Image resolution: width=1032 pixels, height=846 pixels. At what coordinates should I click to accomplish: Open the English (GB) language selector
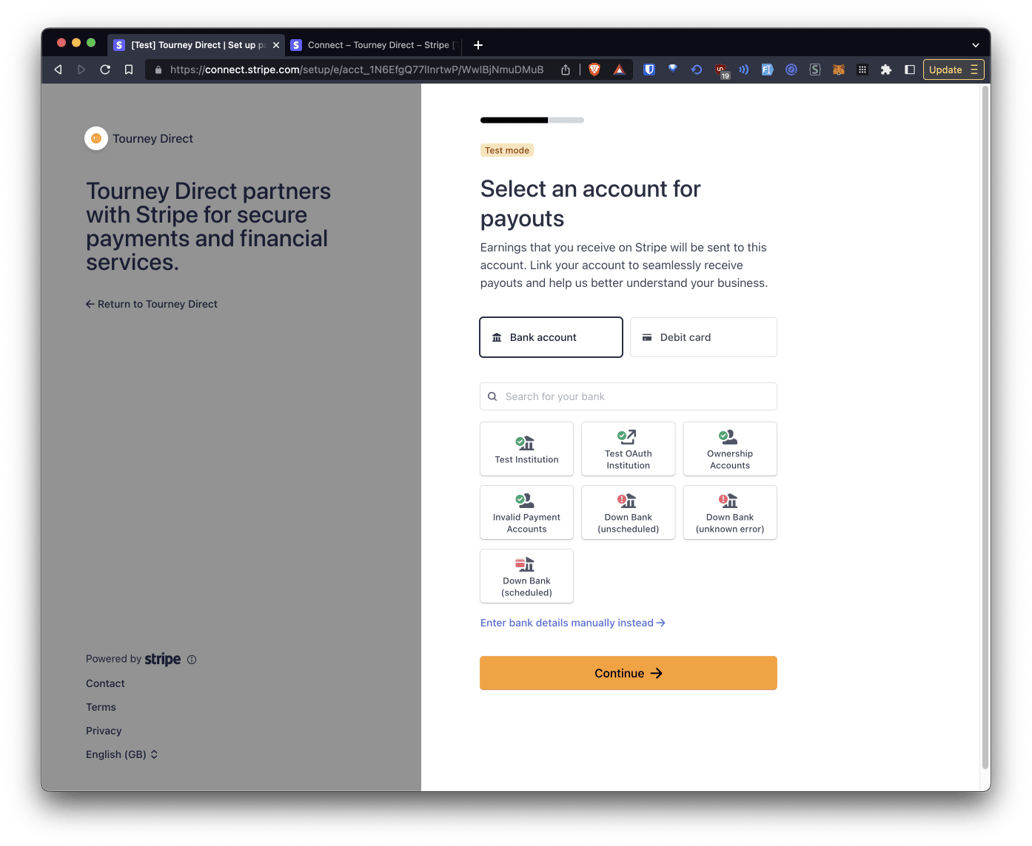(x=122, y=754)
